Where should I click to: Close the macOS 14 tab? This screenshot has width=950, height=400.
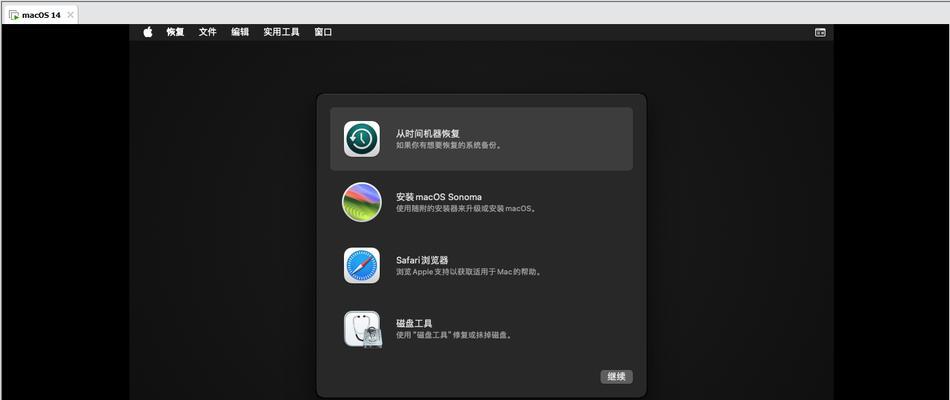[x=70, y=15]
